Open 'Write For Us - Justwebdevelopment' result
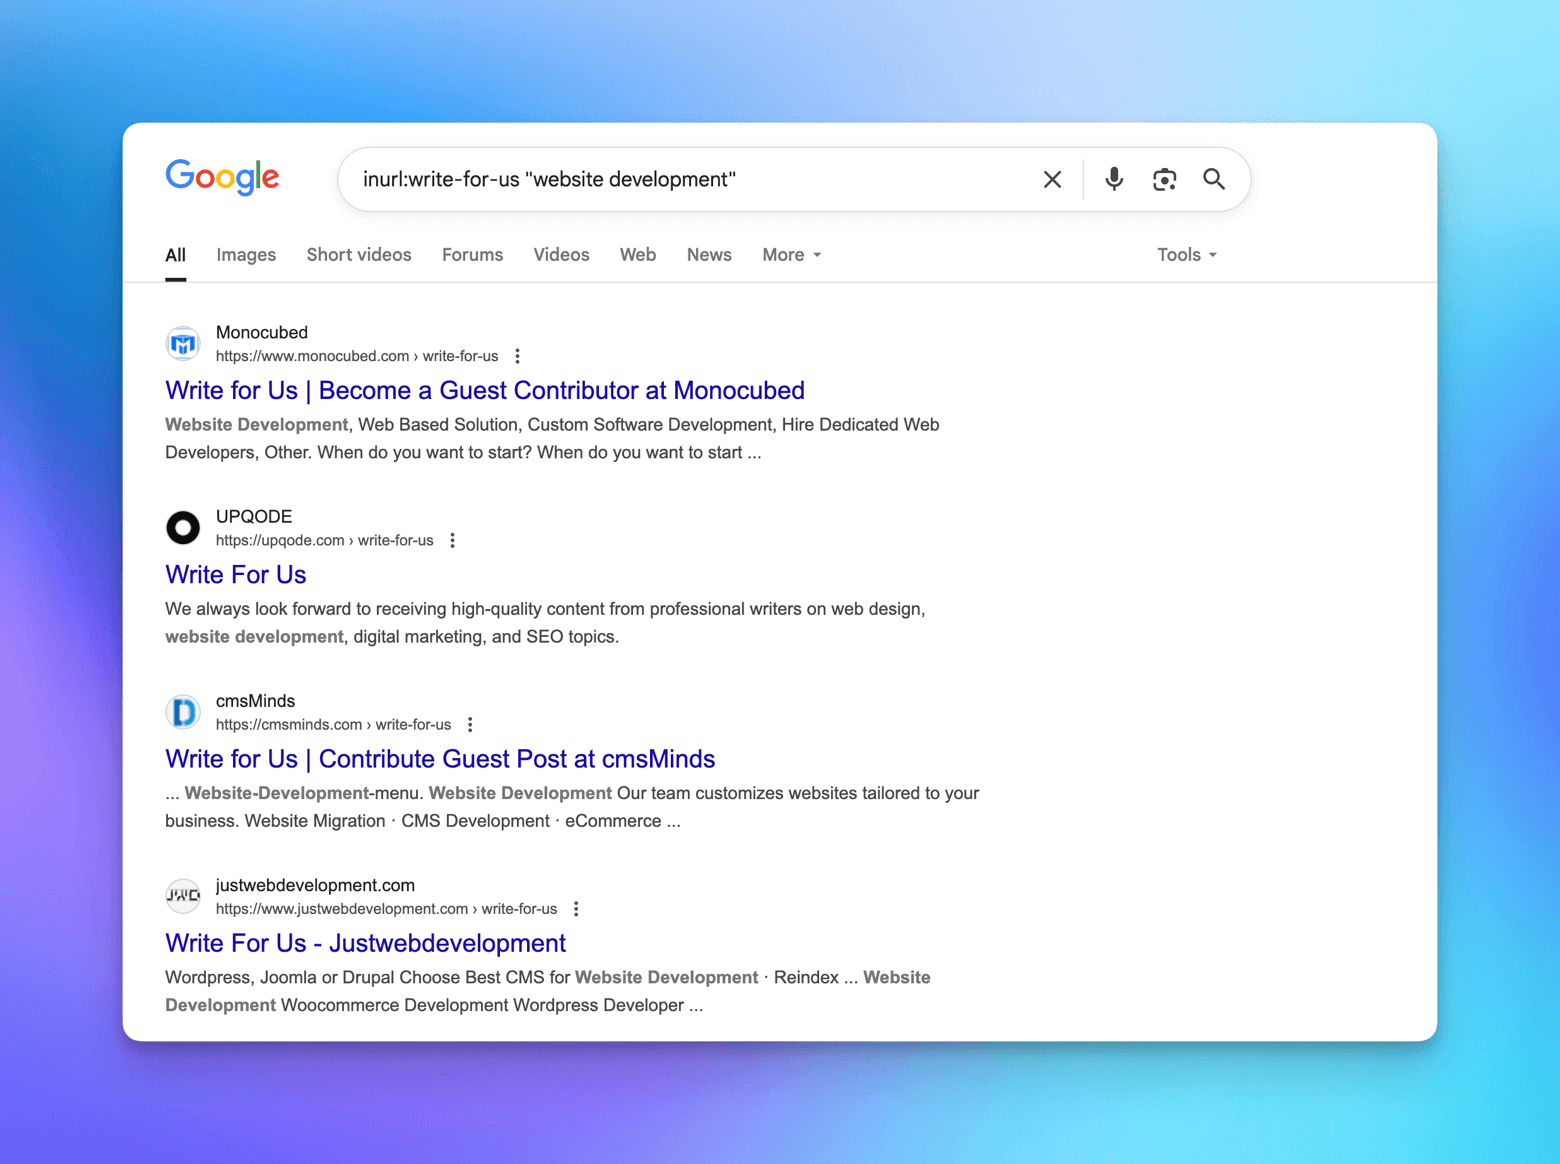The width and height of the screenshot is (1560, 1164). pyautogui.click(x=365, y=943)
